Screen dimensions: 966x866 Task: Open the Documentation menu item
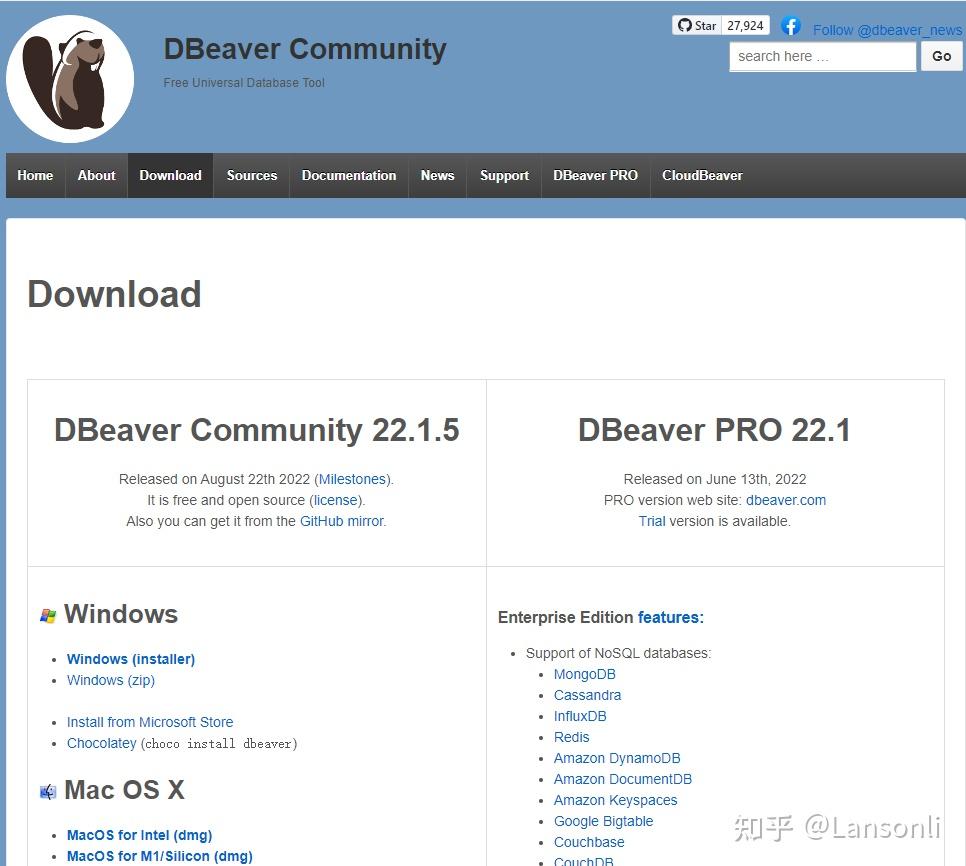(349, 176)
